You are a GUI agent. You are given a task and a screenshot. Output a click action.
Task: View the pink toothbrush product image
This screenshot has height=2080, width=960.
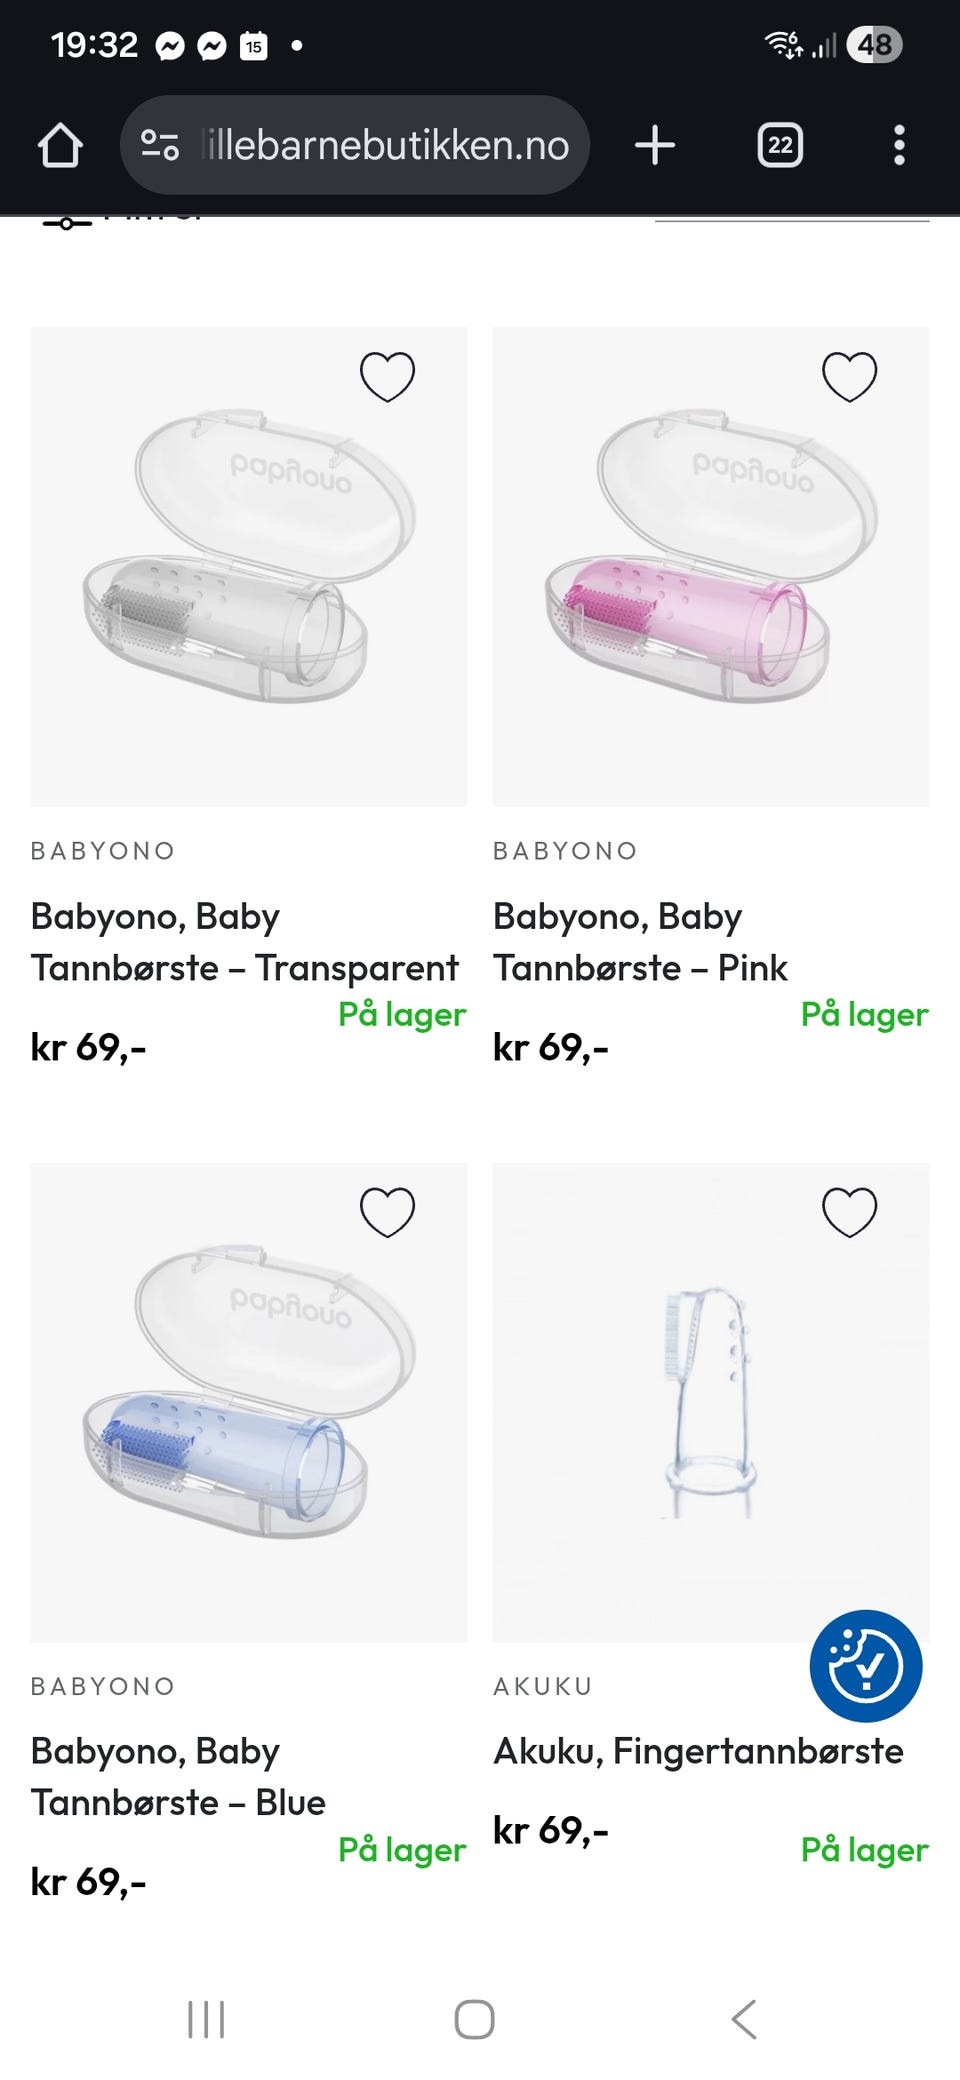710,566
